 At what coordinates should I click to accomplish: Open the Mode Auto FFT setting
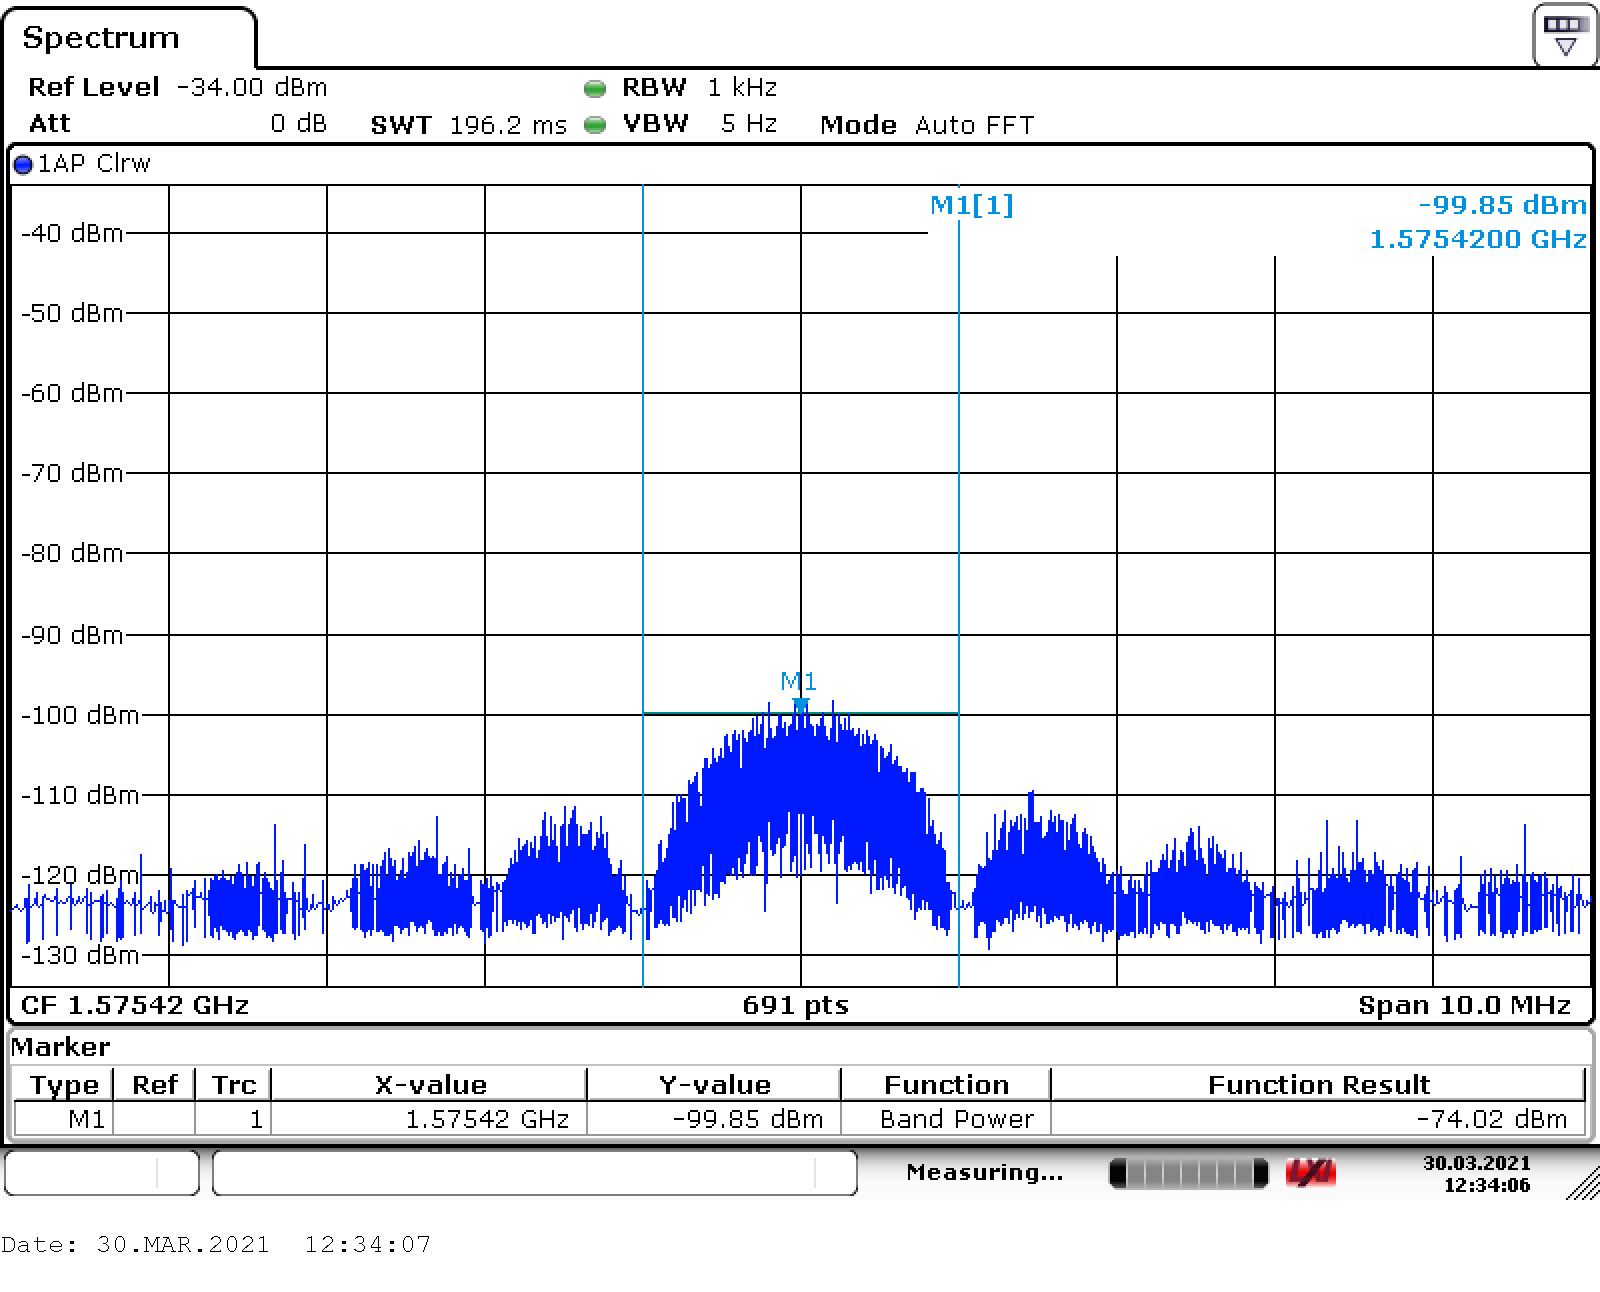(927, 125)
